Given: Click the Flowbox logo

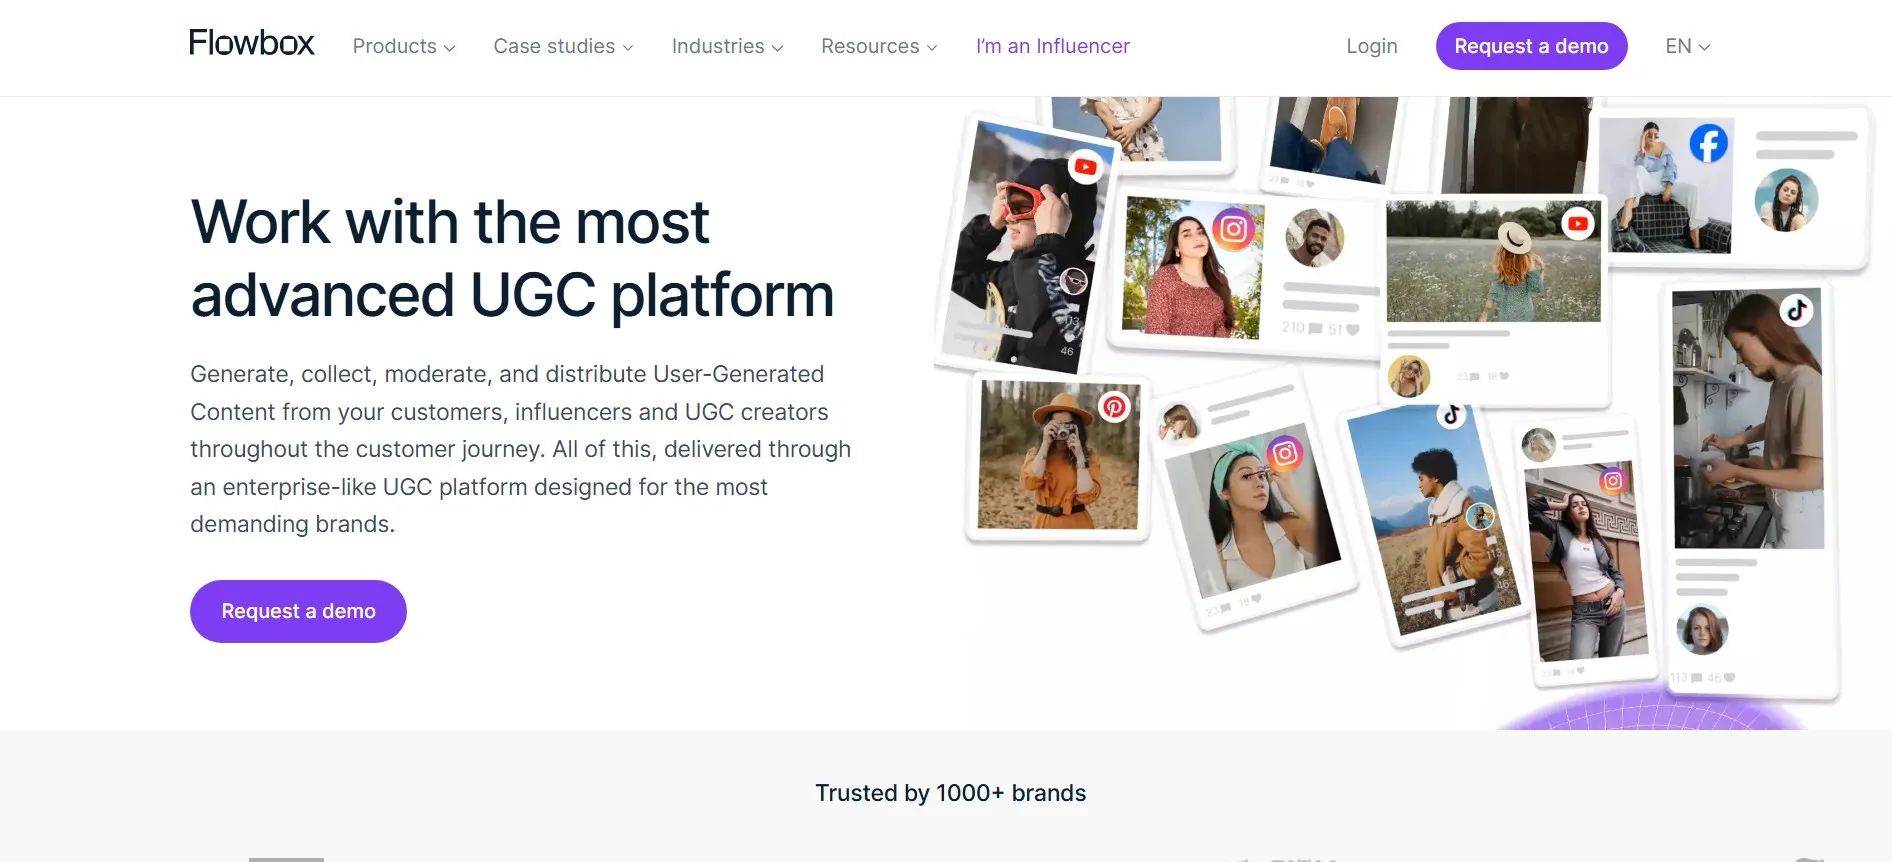Looking at the screenshot, I should (251, 43).
